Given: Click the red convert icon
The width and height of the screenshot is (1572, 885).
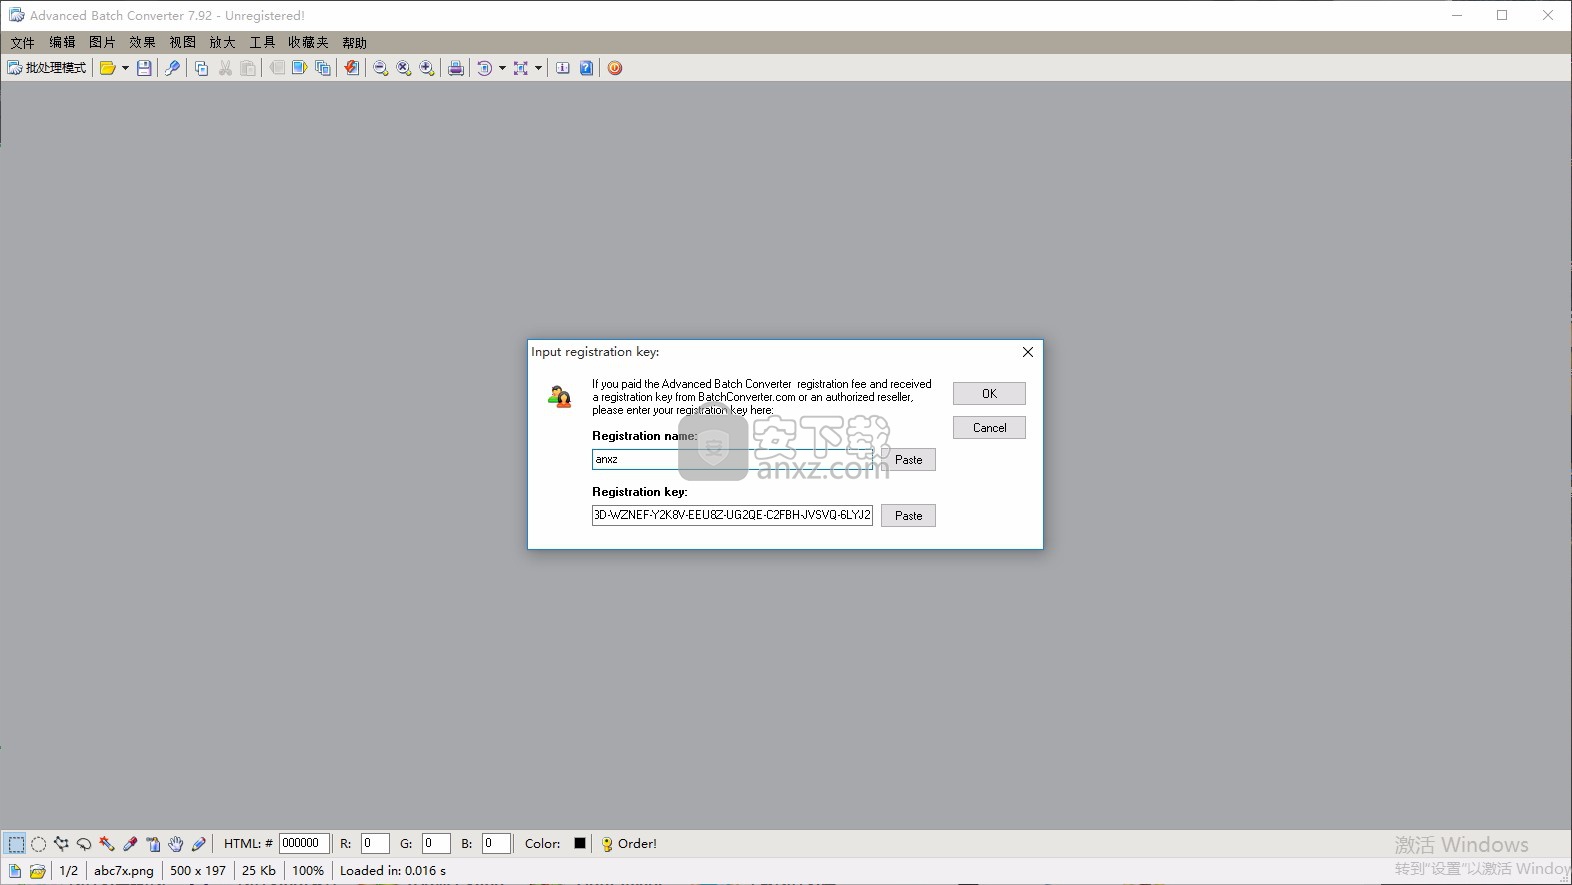Looking at the screenshot, I should [x=351, y=68].
